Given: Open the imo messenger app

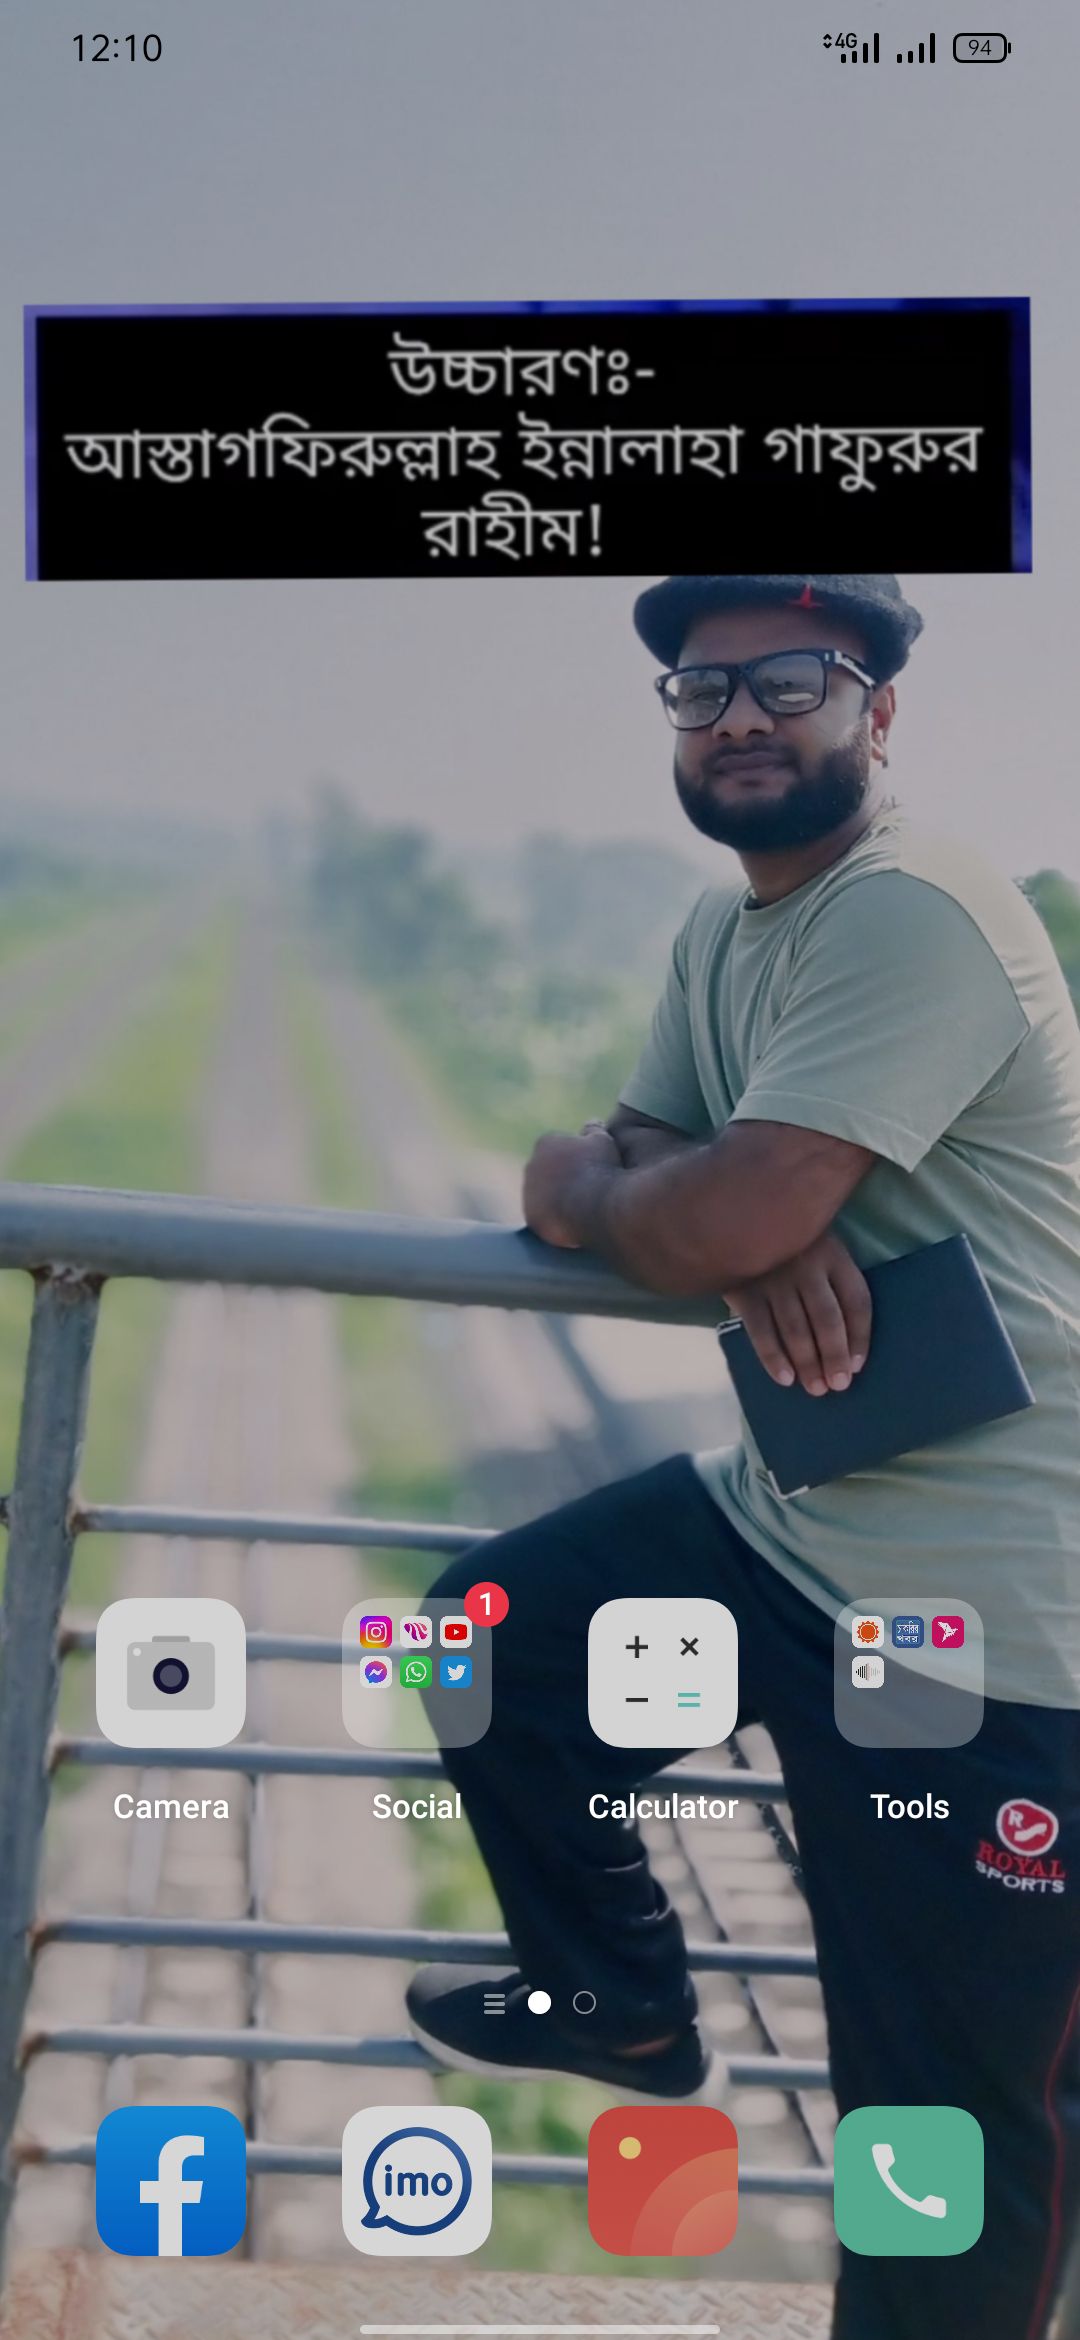Looking at the screenshot, I should tap(416, 2180).
